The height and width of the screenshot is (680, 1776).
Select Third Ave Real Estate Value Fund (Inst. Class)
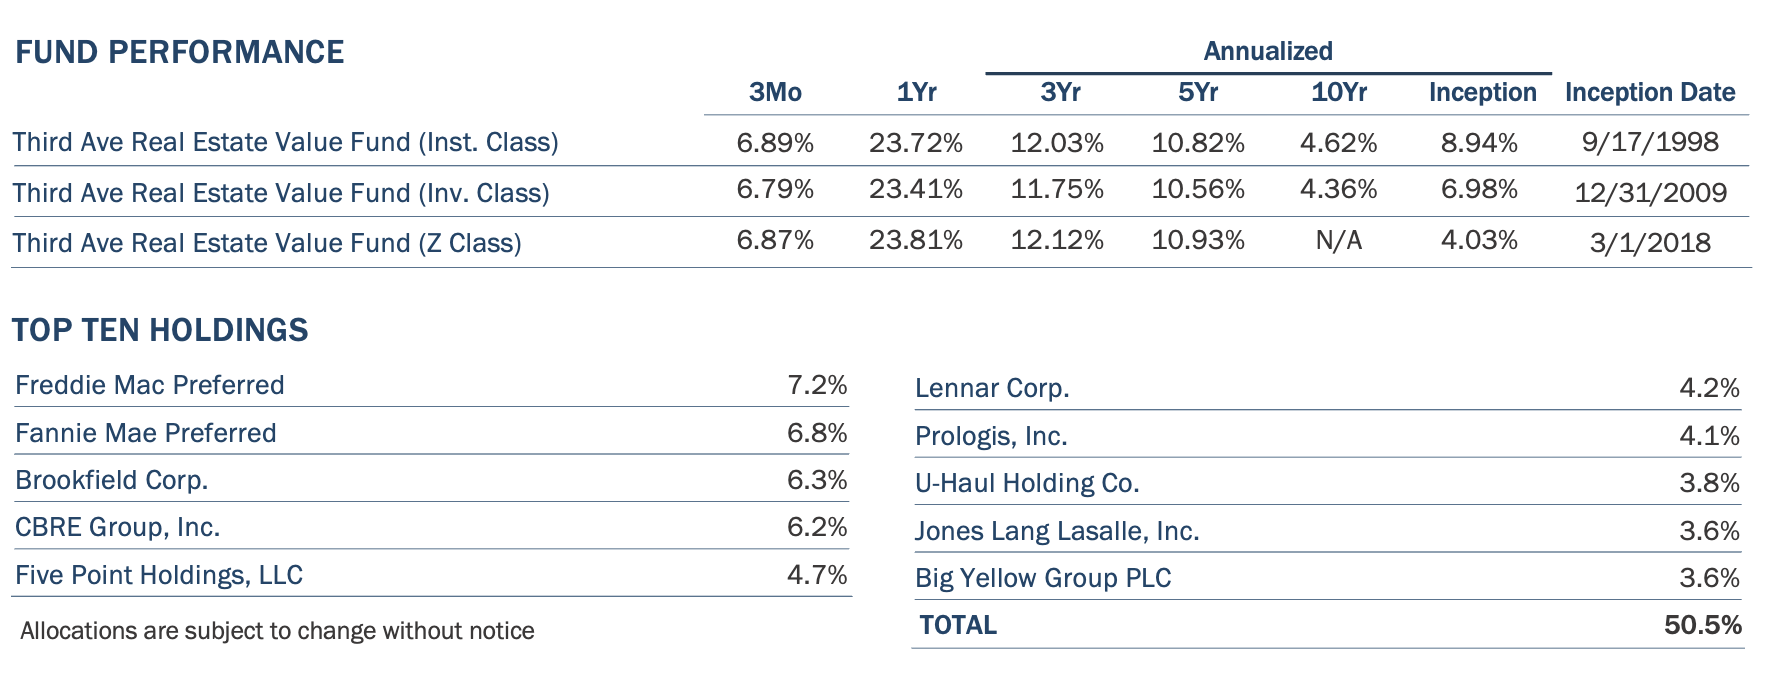pyautogui.click(x=285, y=142)
